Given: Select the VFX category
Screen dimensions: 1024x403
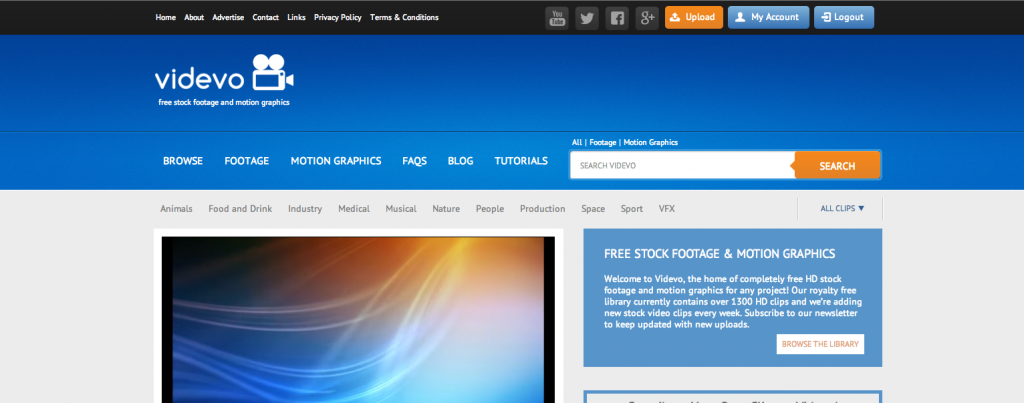Looking at the screenshot, I should [667, 209].
